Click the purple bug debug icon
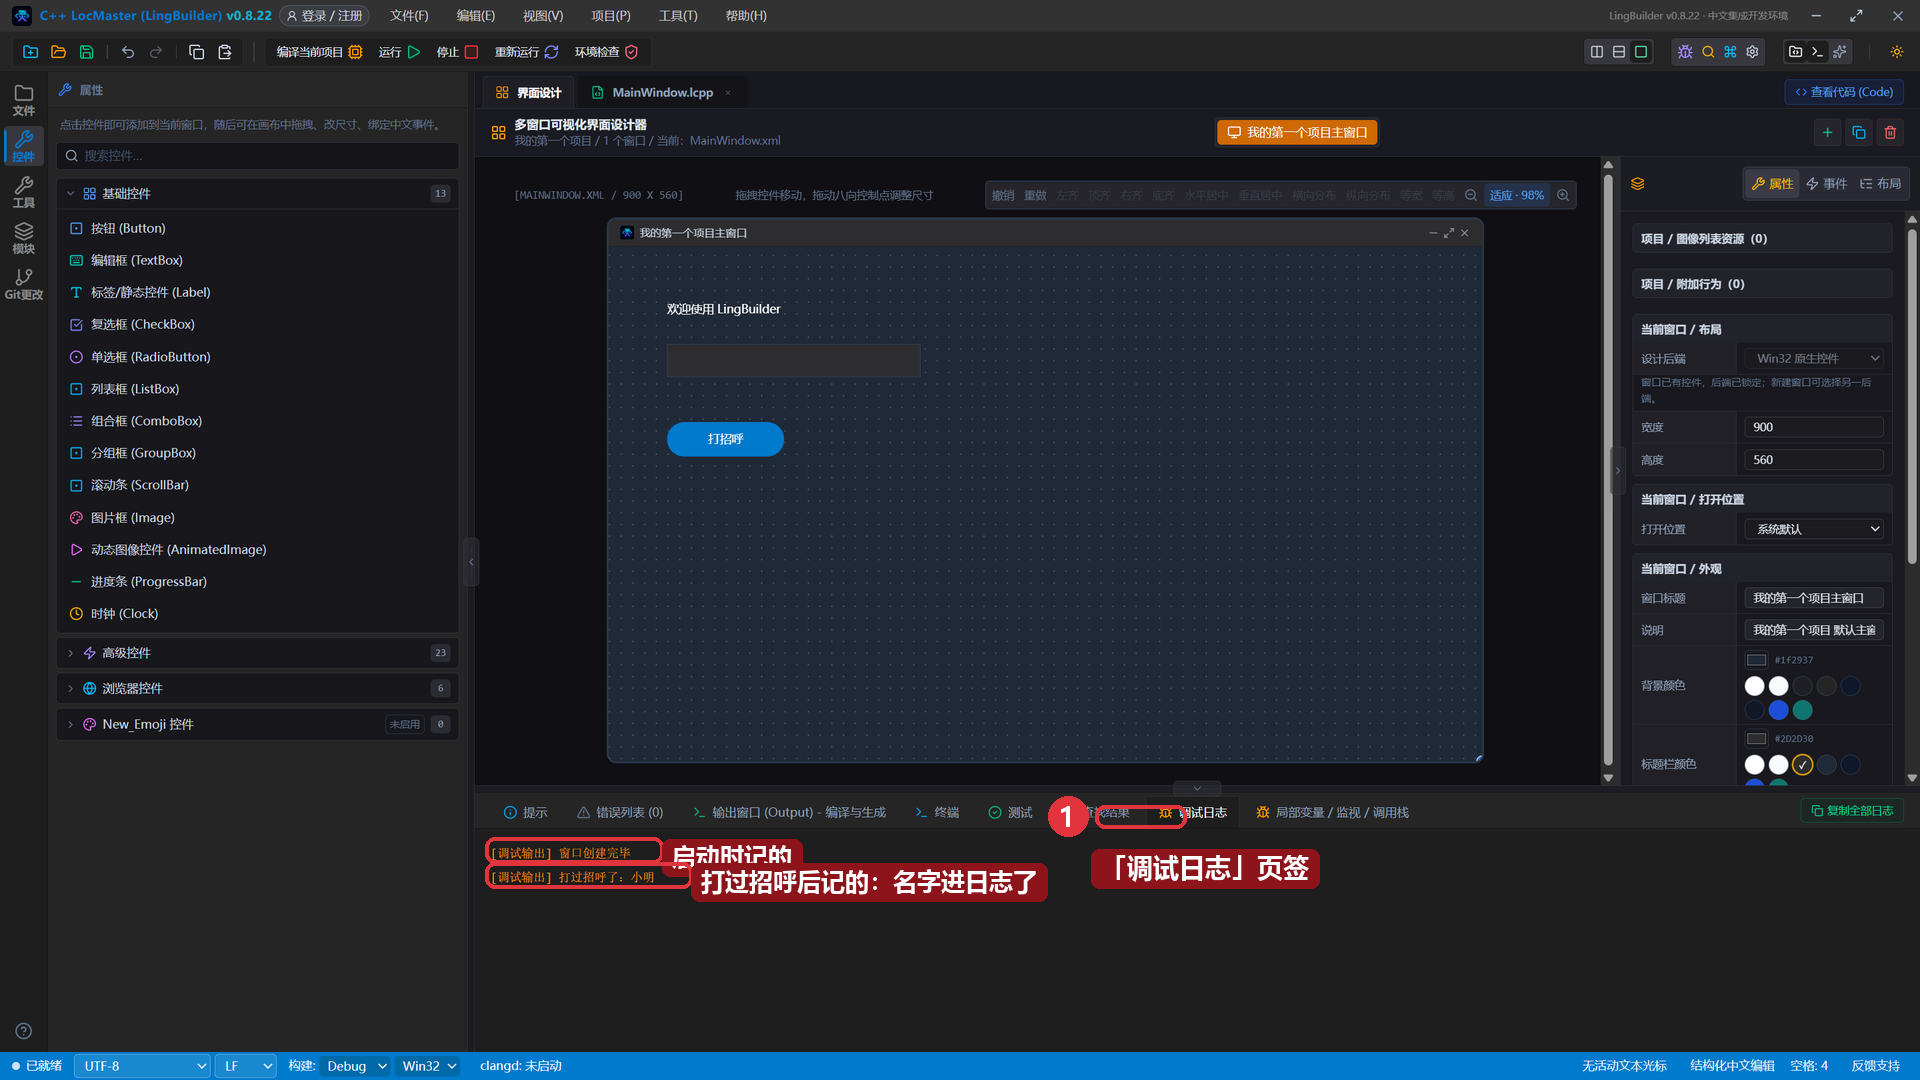 [1685, 52]
